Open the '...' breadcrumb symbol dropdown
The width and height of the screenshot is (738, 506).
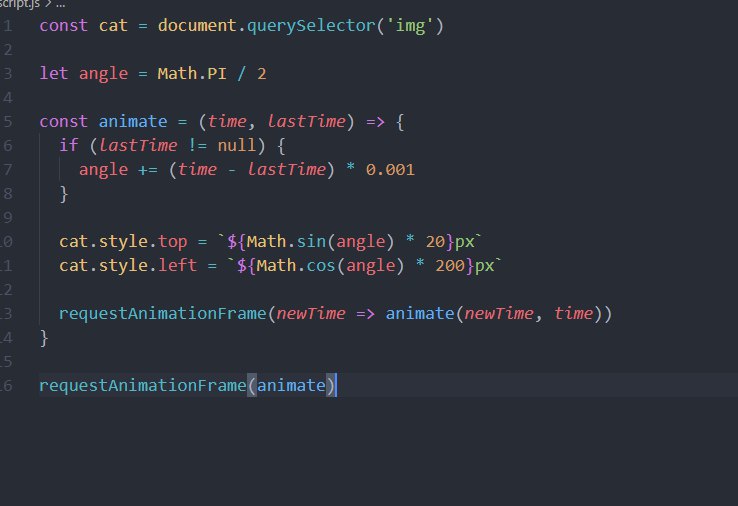(61, 4)
